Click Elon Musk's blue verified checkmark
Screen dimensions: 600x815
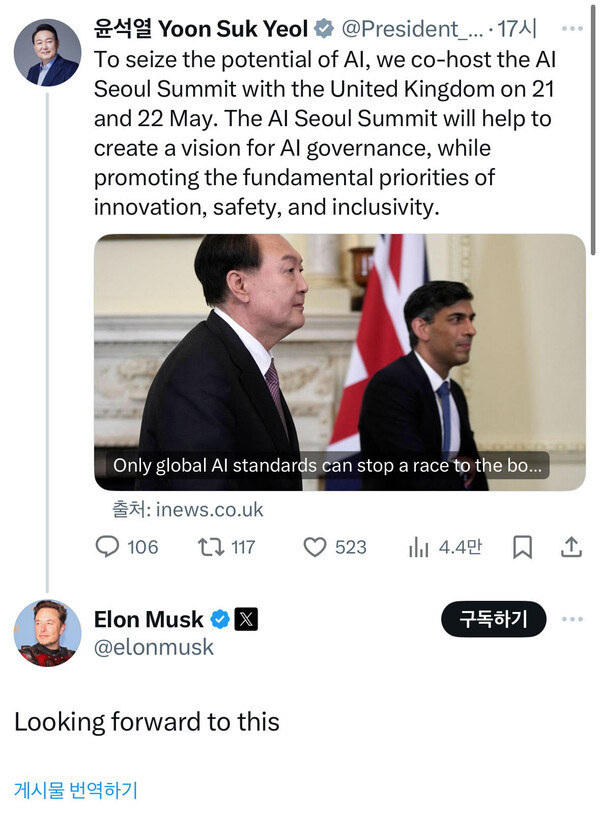click(x=219, y=619)
